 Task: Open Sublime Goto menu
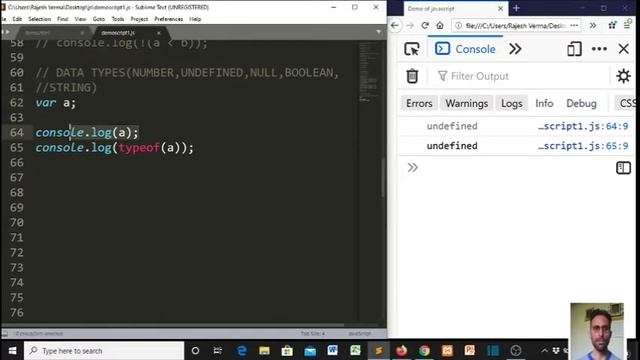(x=99, y=19)
